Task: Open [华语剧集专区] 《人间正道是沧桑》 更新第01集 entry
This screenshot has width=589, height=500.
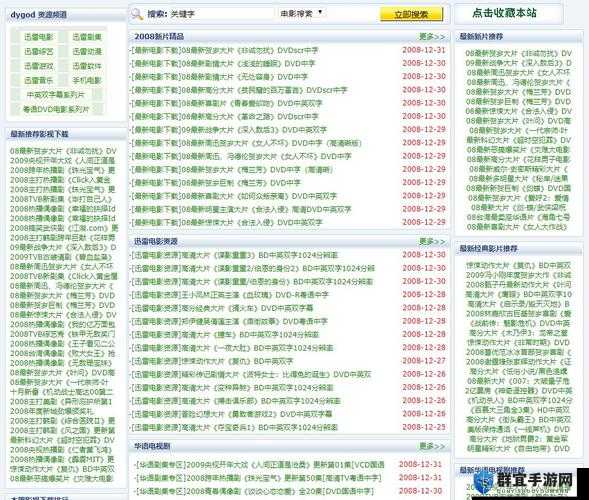Action: pyautogui.click(x=260, y=464)
